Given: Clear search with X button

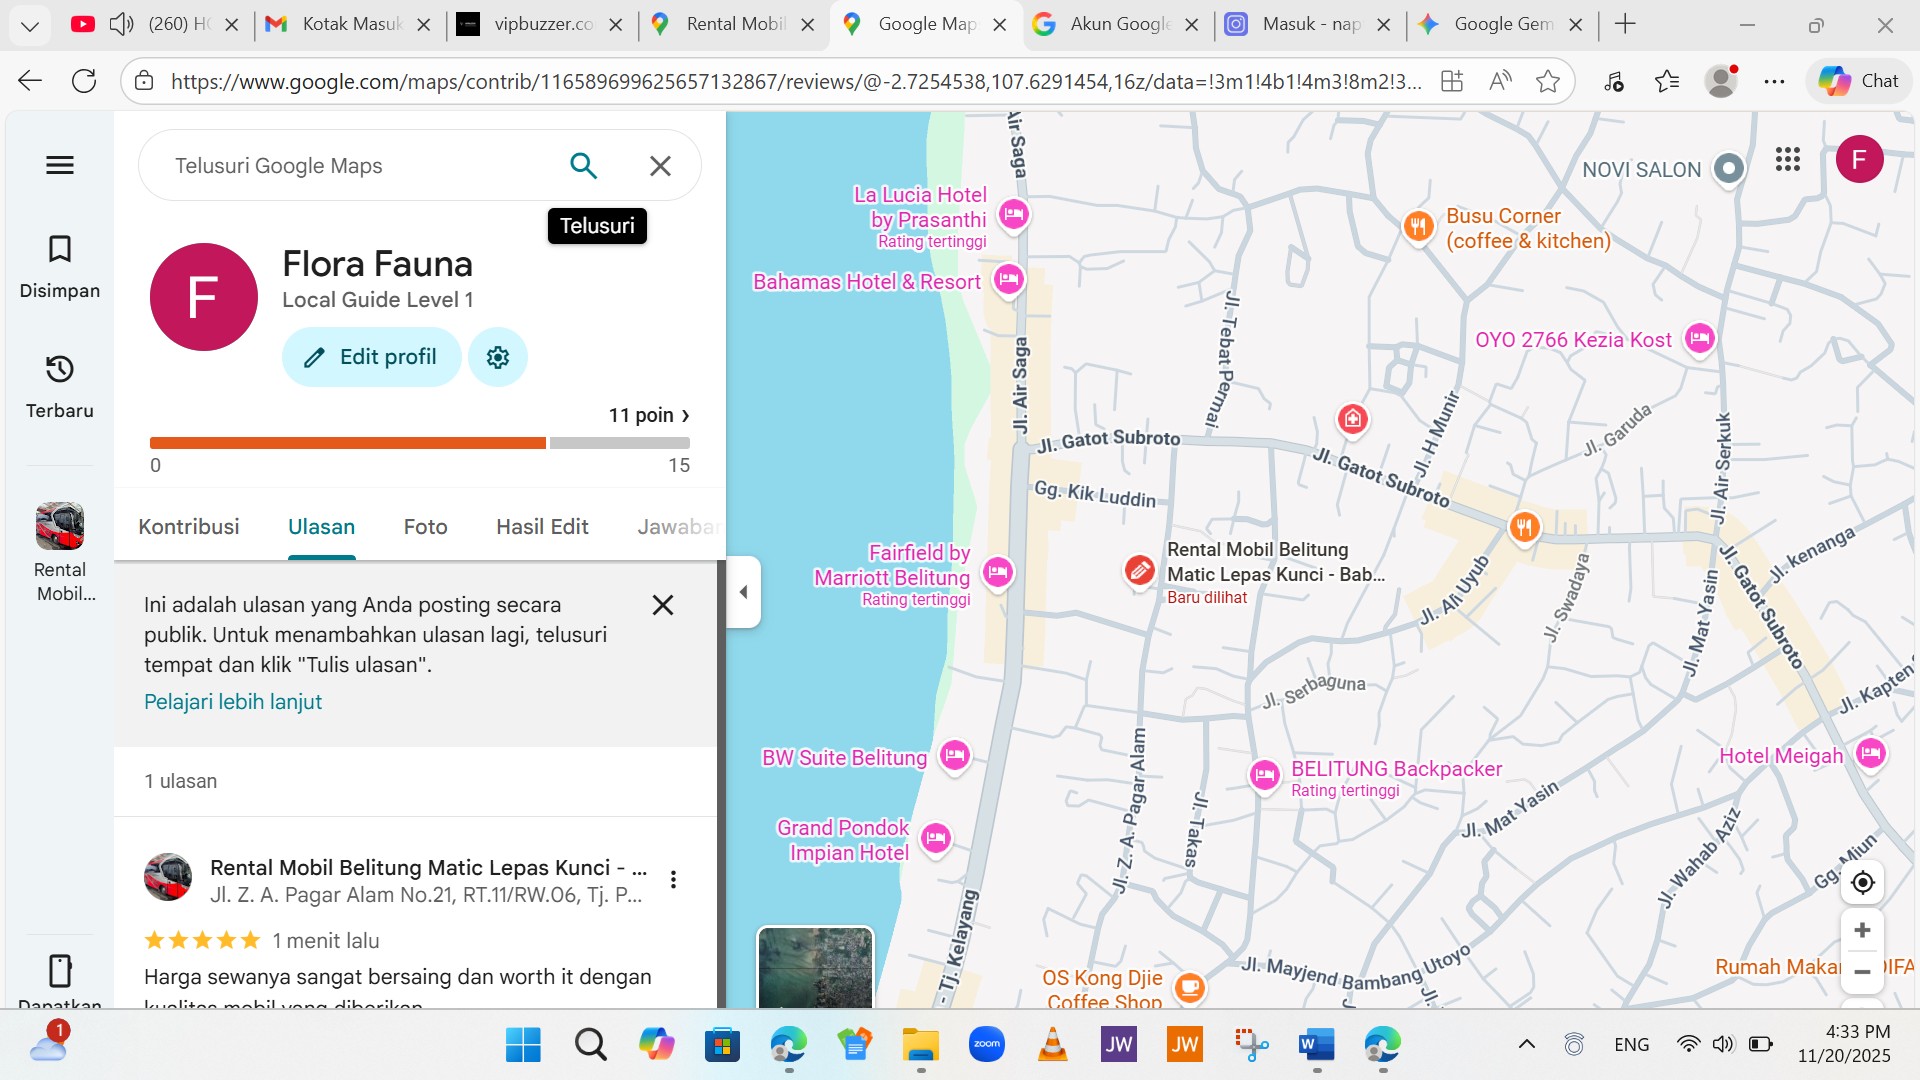Looking at the screenshot, I should [x=660, y=166].
